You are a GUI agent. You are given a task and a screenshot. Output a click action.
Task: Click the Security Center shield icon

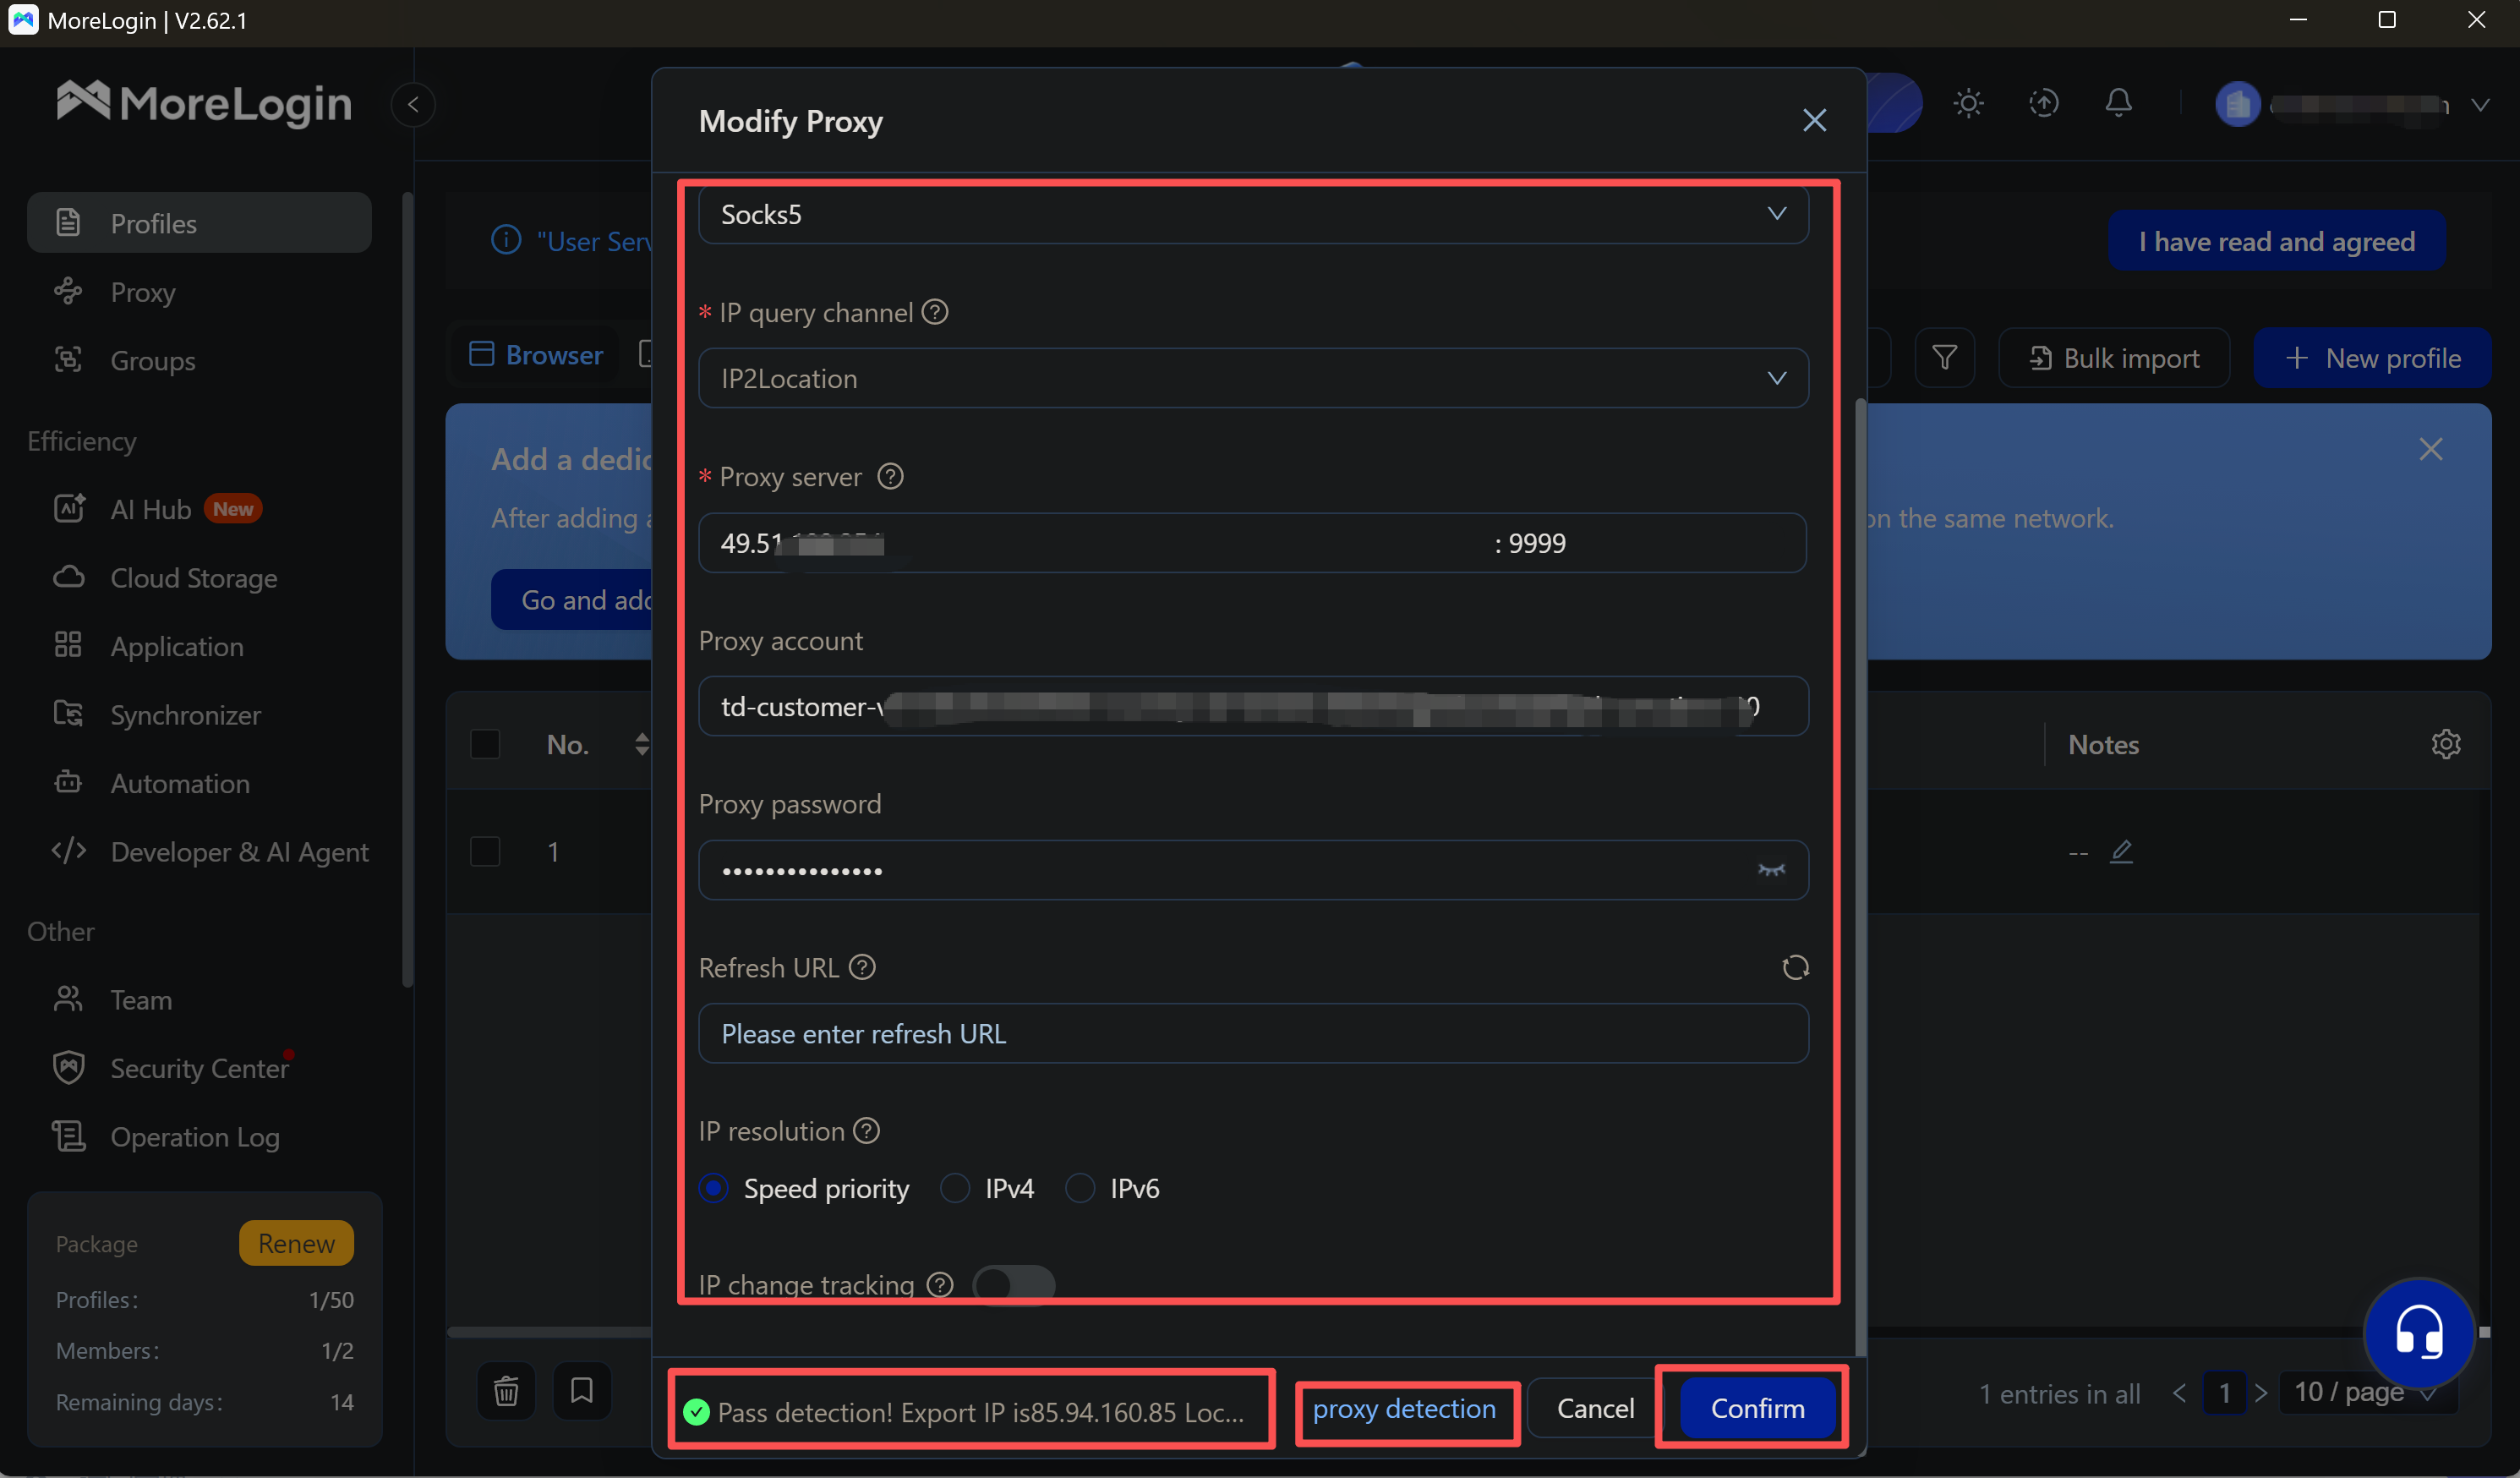[68, 1067]
